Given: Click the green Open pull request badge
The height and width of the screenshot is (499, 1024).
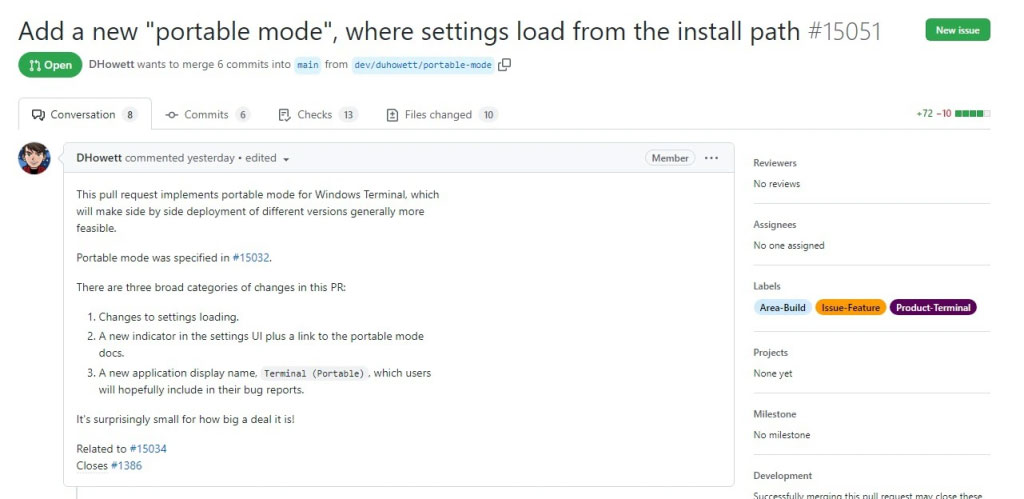Looking at the screenshot, I should click(50, 65).
